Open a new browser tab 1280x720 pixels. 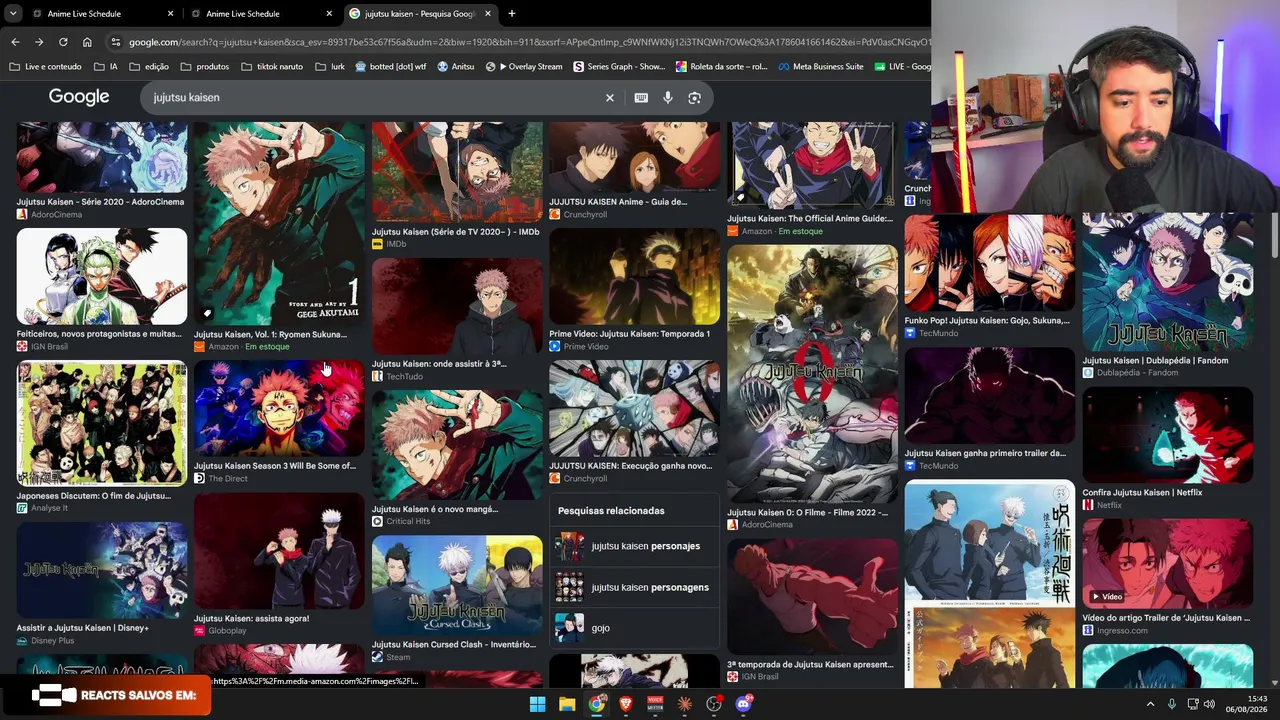512,14
